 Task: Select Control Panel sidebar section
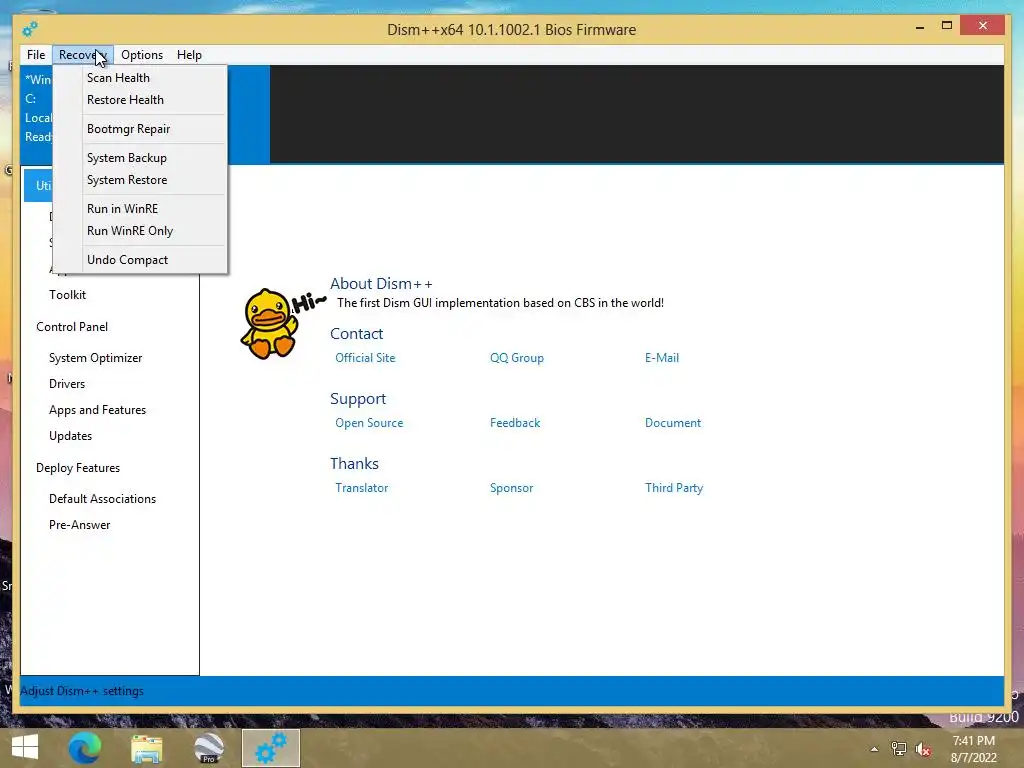72,327
